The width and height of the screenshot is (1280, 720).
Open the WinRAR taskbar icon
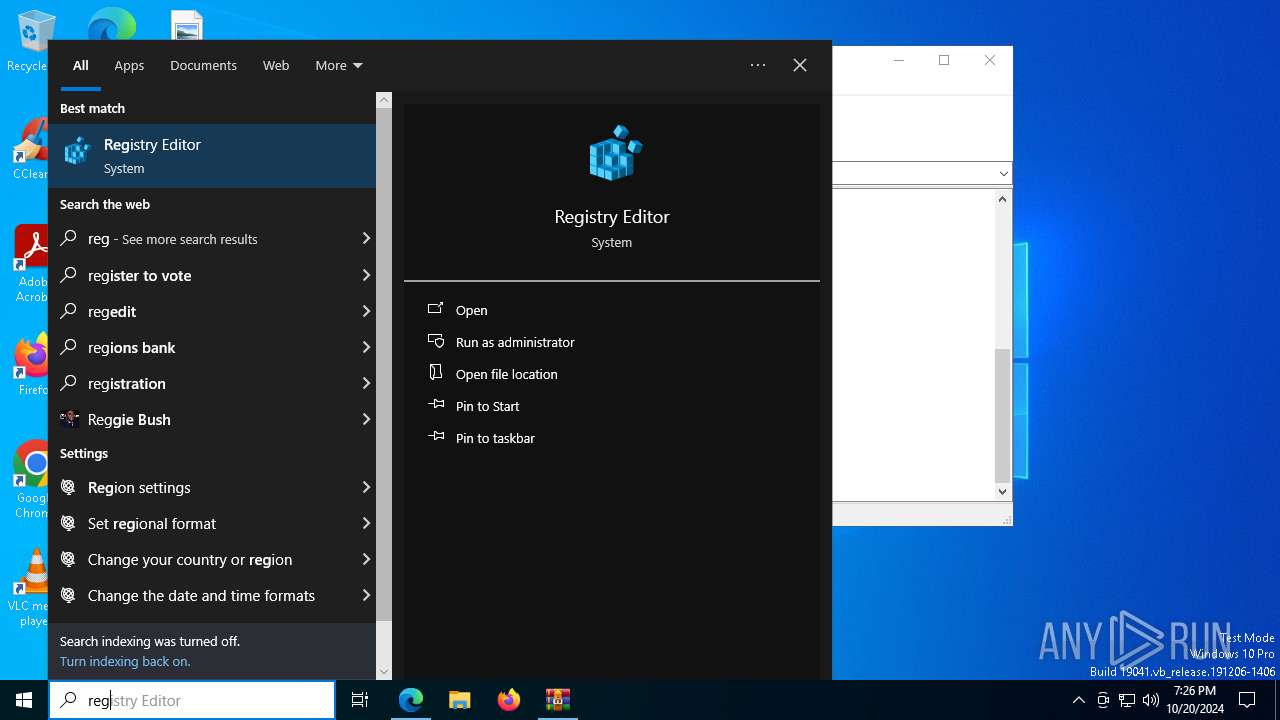[557, 700]
